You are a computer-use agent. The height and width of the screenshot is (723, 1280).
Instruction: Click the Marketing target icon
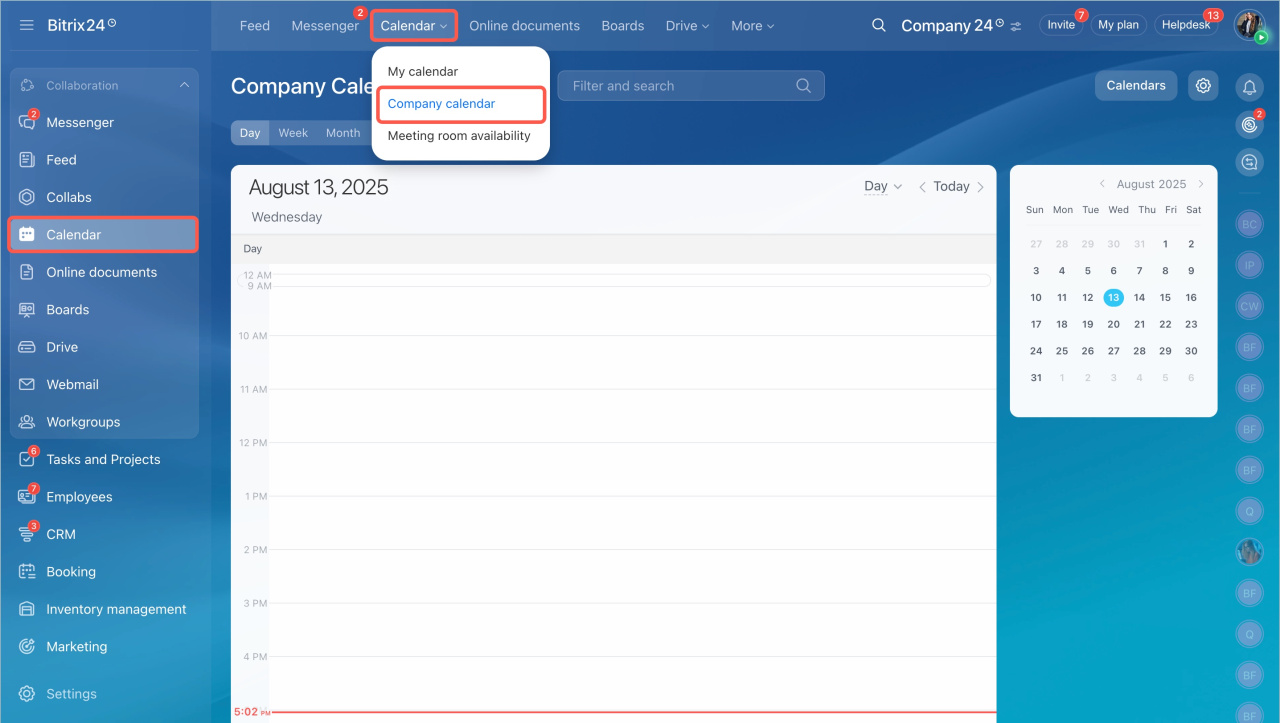pyautogui.click(x=27, y=647)
